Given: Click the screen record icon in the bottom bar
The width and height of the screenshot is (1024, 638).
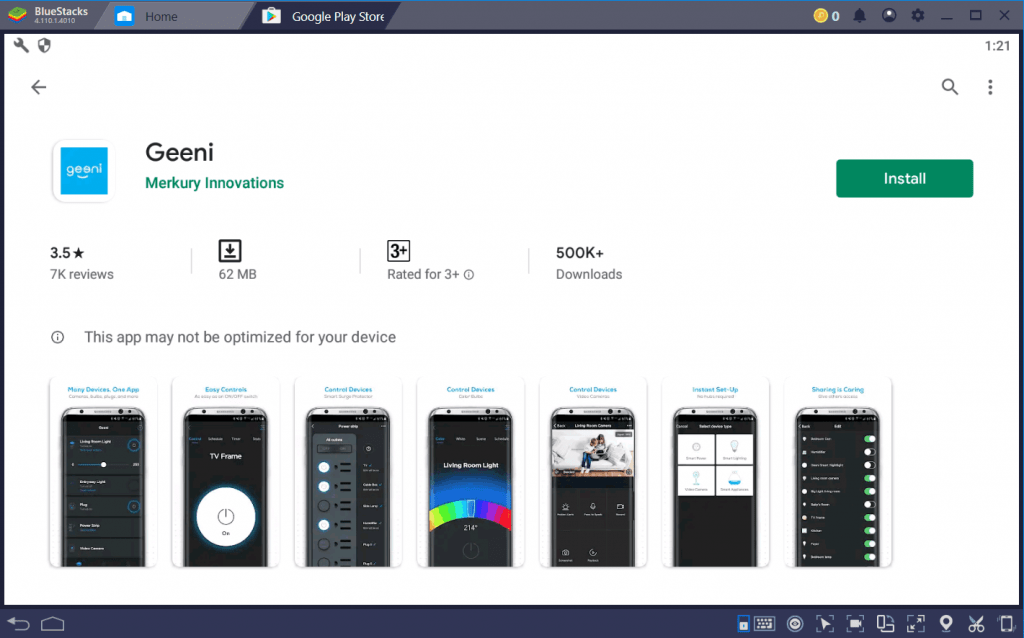Looking at the screenshot, I should [855, 624].
